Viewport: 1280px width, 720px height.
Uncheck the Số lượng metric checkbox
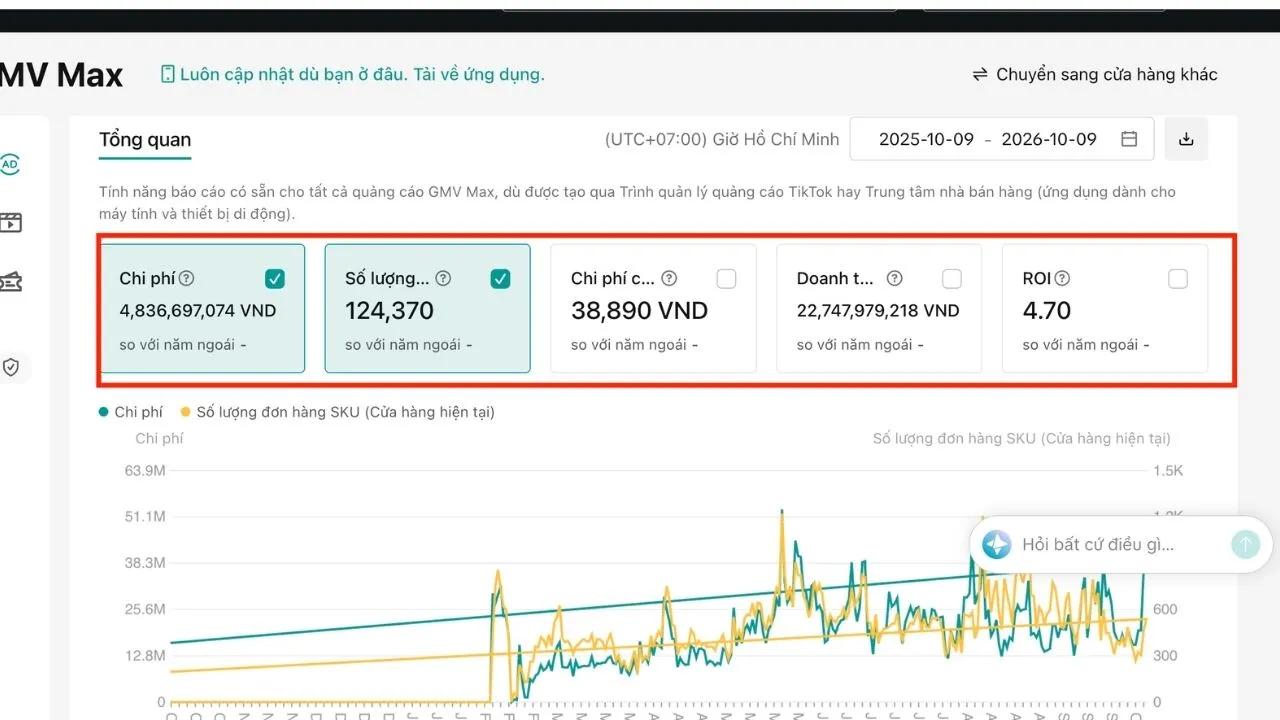[x=501, y=279]
